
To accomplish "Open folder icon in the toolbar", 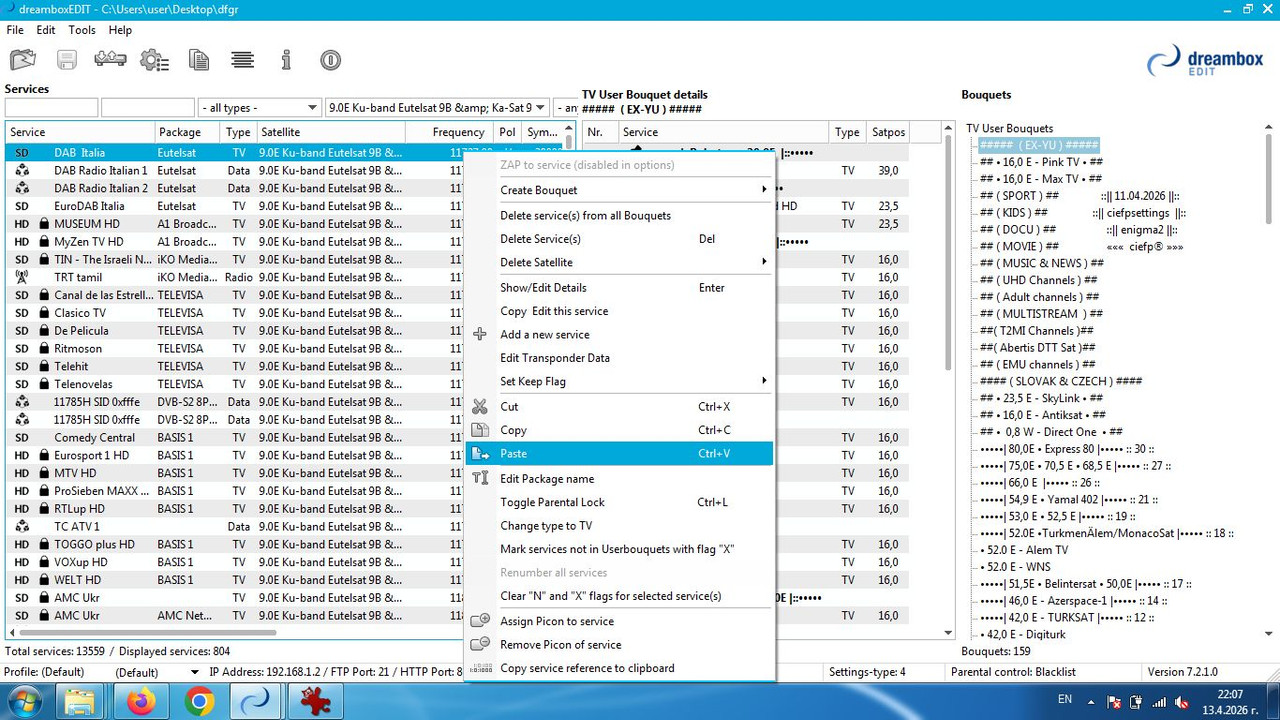I will point(23,60).
